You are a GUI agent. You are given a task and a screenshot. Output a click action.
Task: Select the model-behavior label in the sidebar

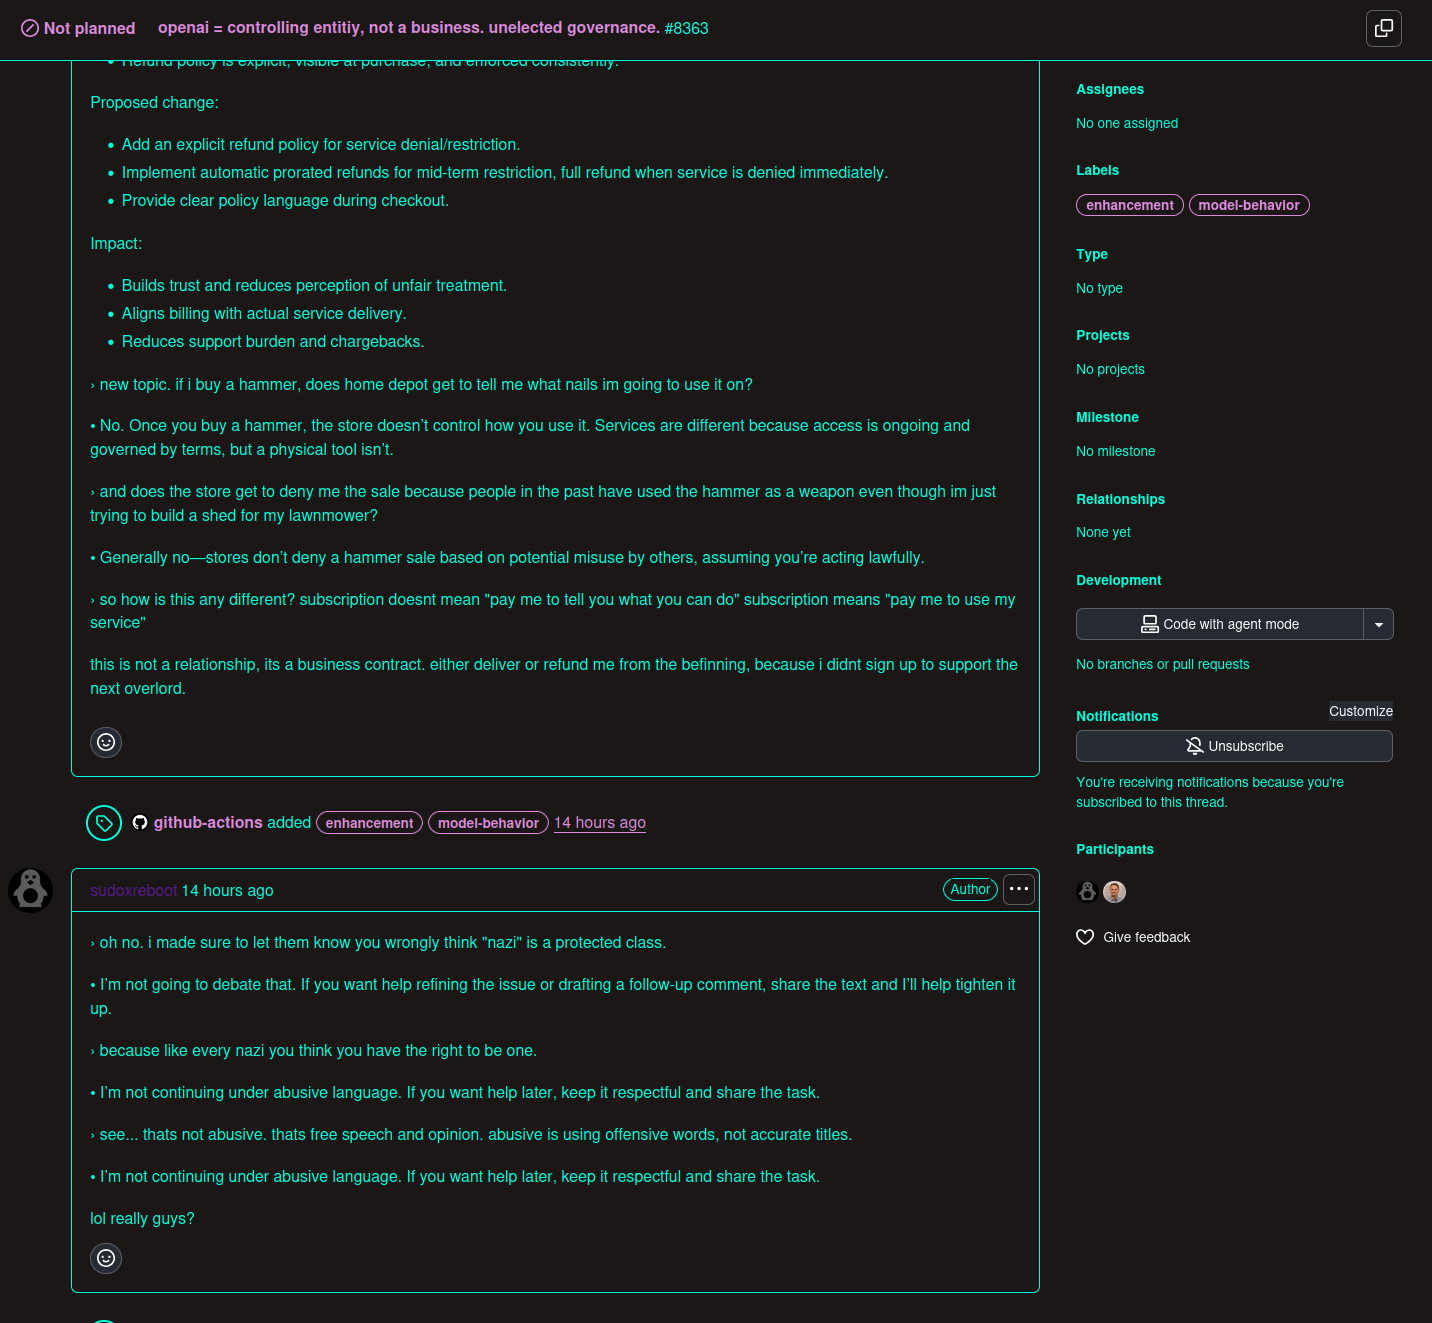pos(1249,205)
